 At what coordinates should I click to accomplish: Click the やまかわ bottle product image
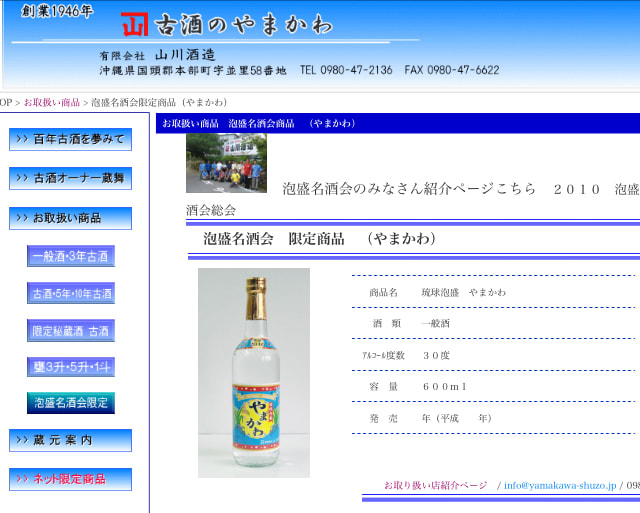tap(254, 373)
